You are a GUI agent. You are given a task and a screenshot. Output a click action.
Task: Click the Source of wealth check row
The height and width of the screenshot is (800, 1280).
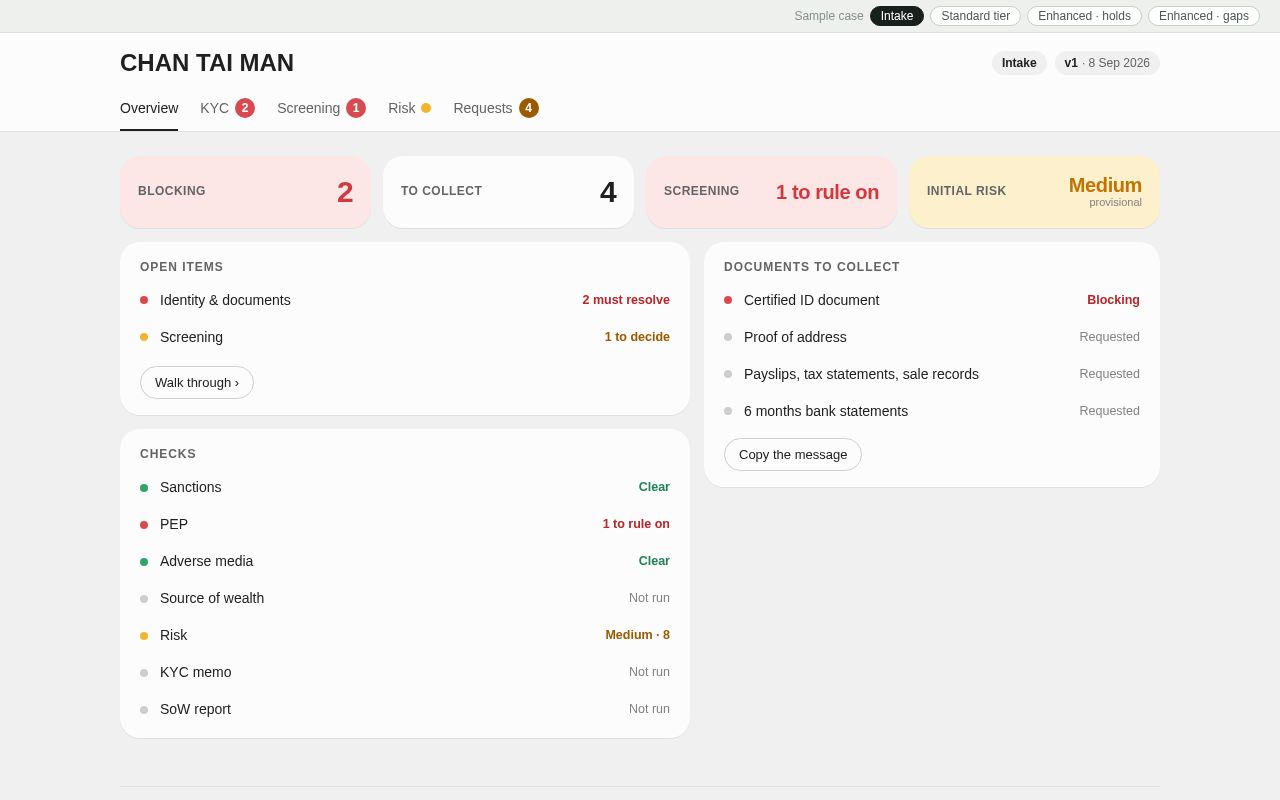point(405,598)
